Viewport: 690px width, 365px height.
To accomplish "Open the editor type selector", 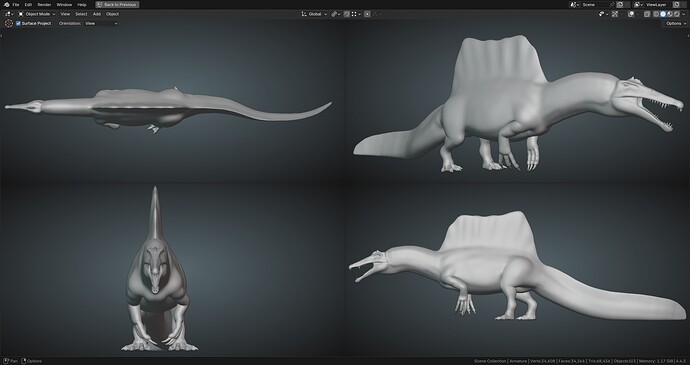I will [x=9, y=14].
